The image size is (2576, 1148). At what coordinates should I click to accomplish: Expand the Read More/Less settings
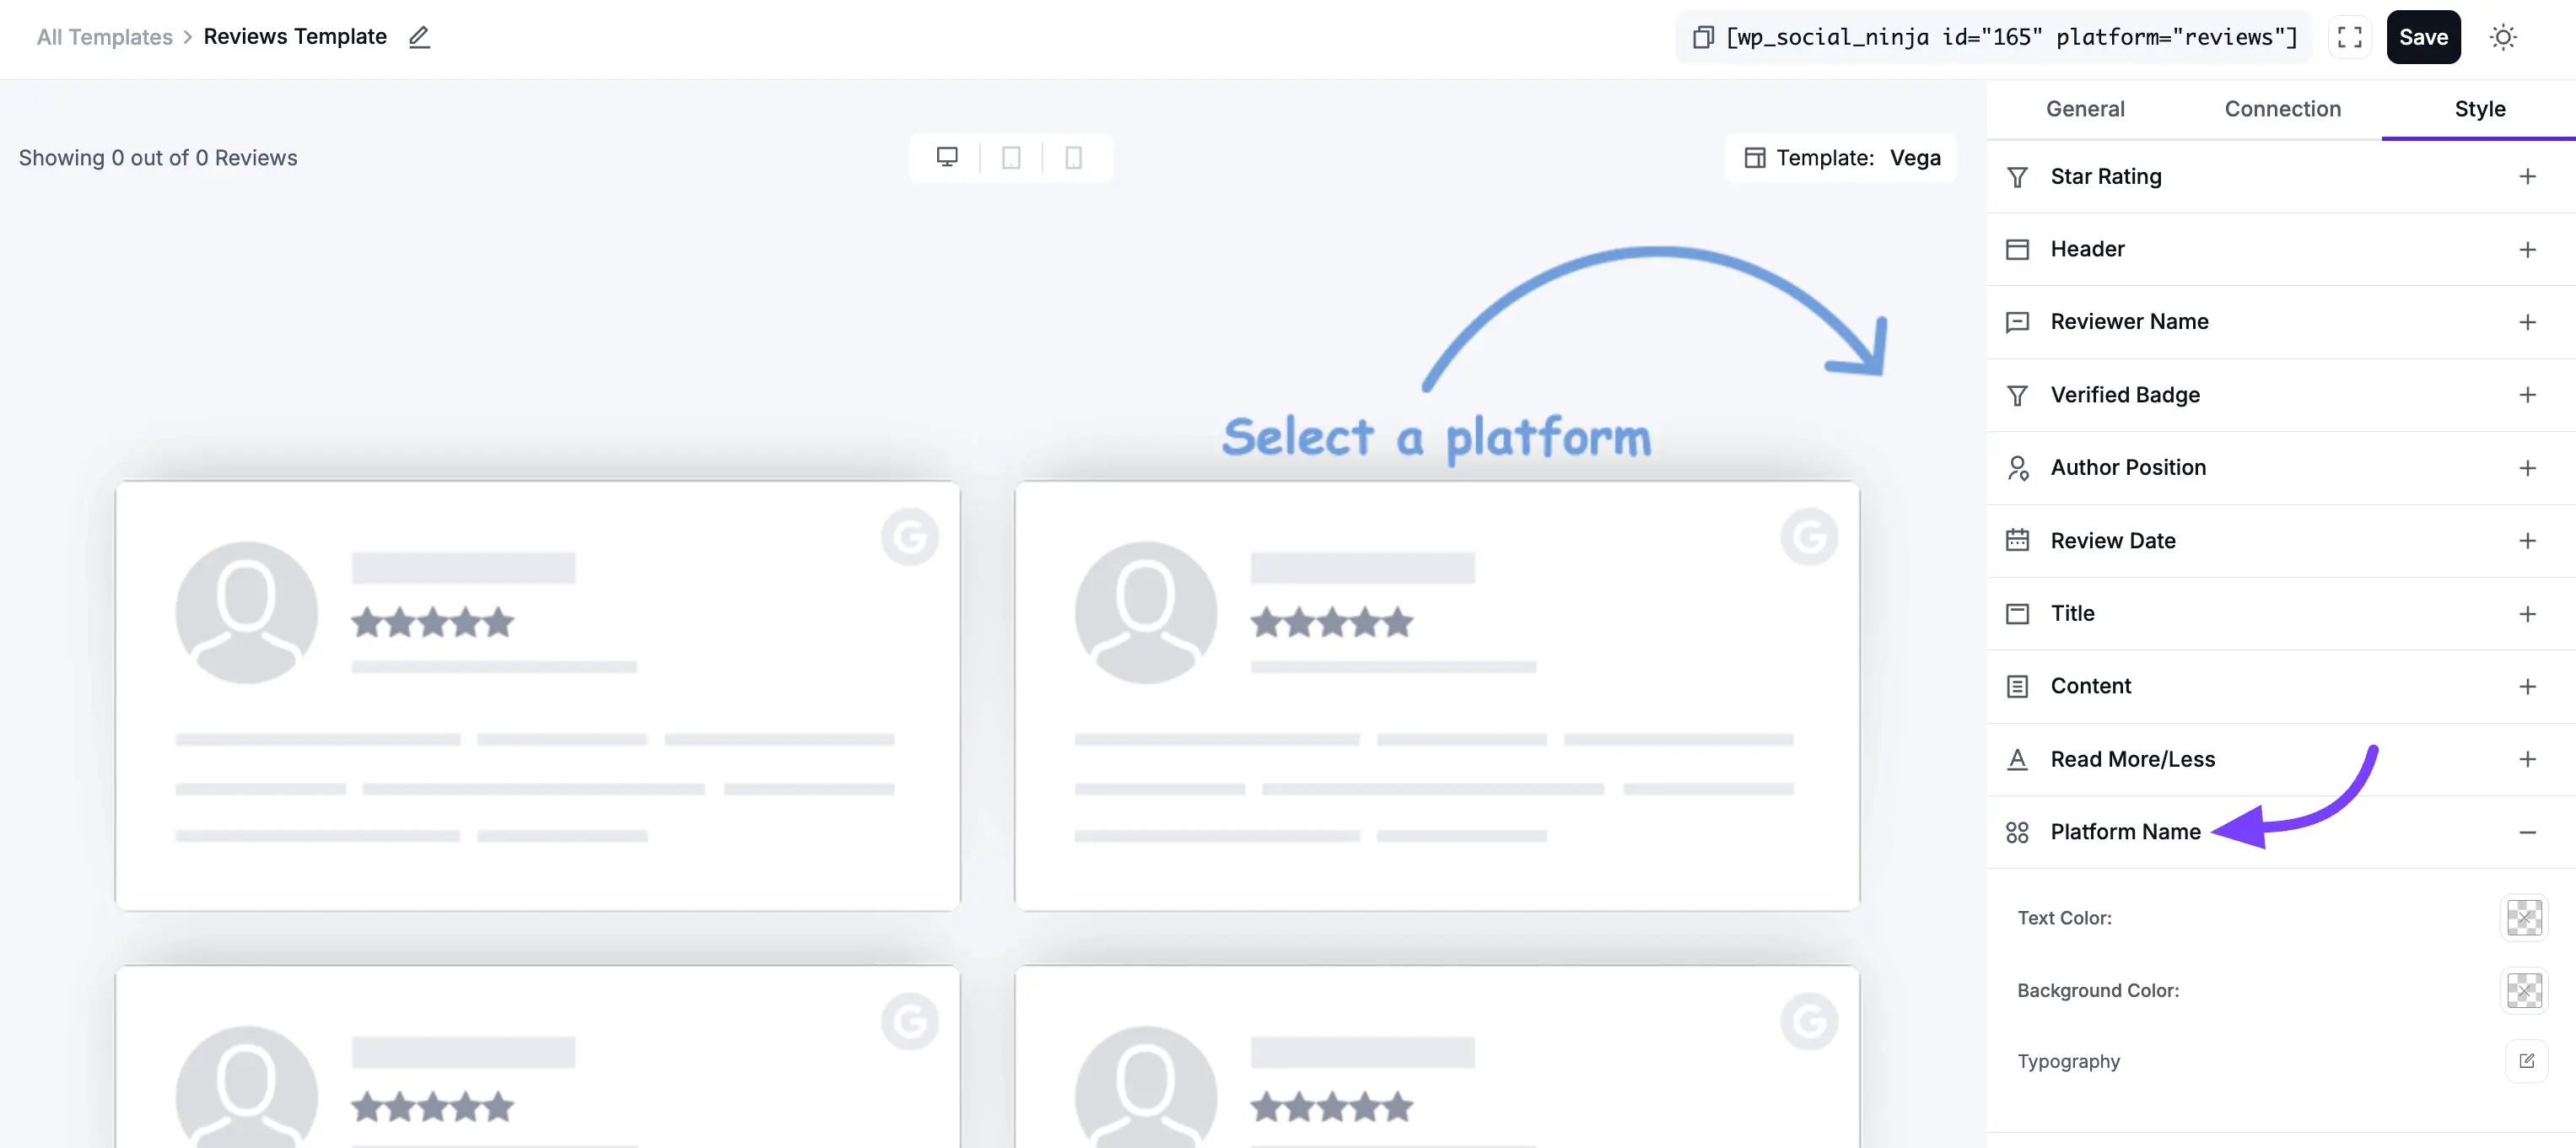pos(2529,759)
